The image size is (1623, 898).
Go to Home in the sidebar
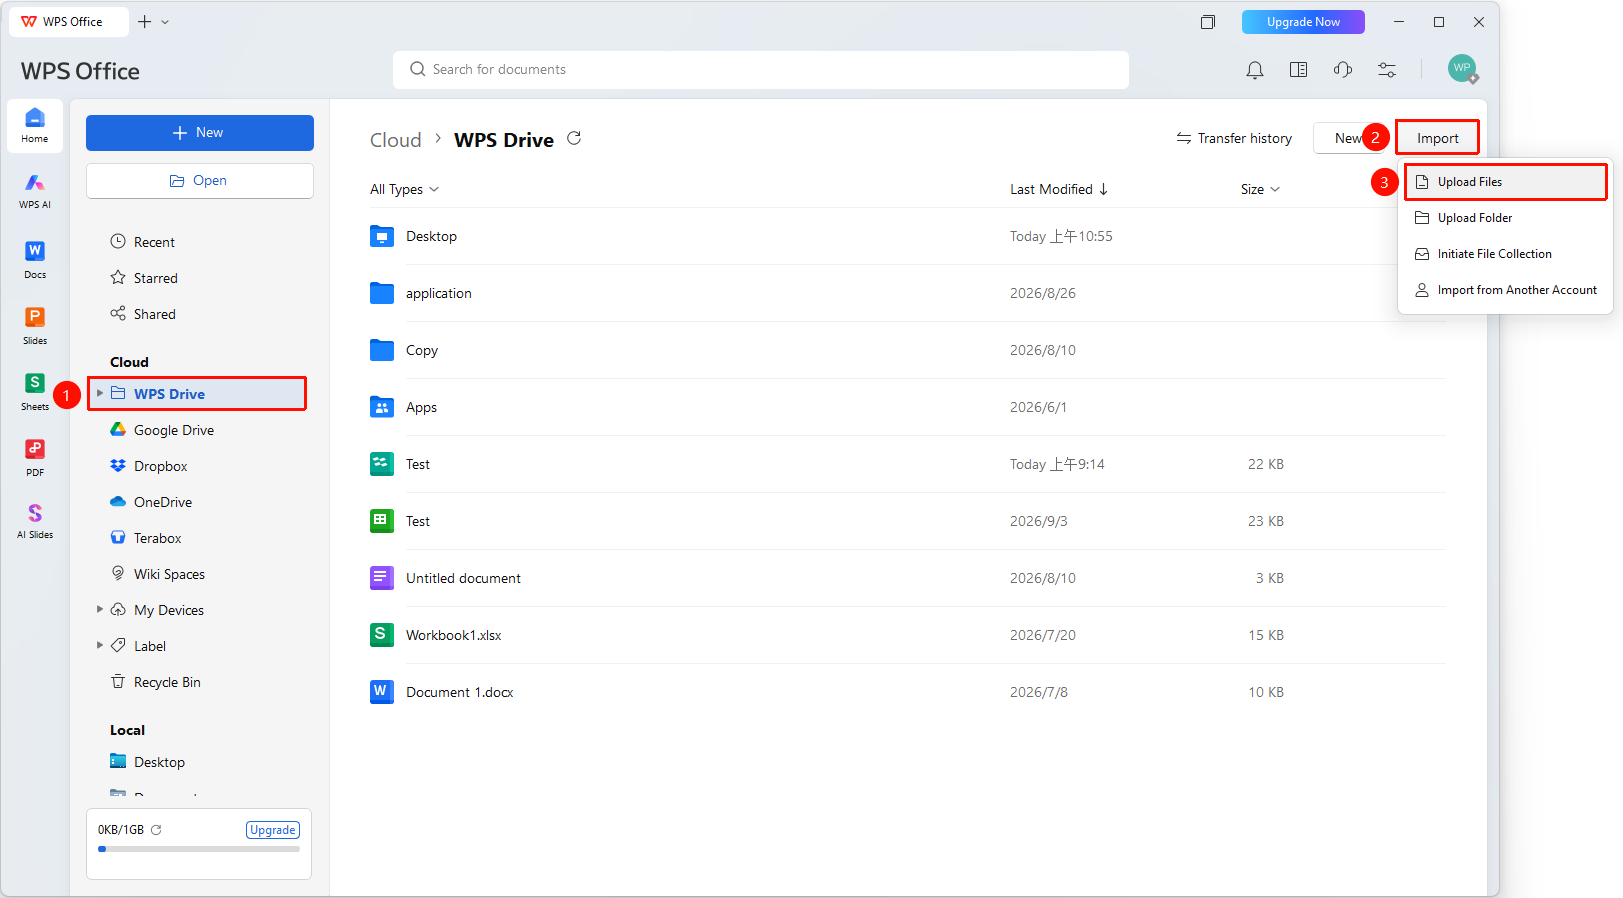[35, 125]
